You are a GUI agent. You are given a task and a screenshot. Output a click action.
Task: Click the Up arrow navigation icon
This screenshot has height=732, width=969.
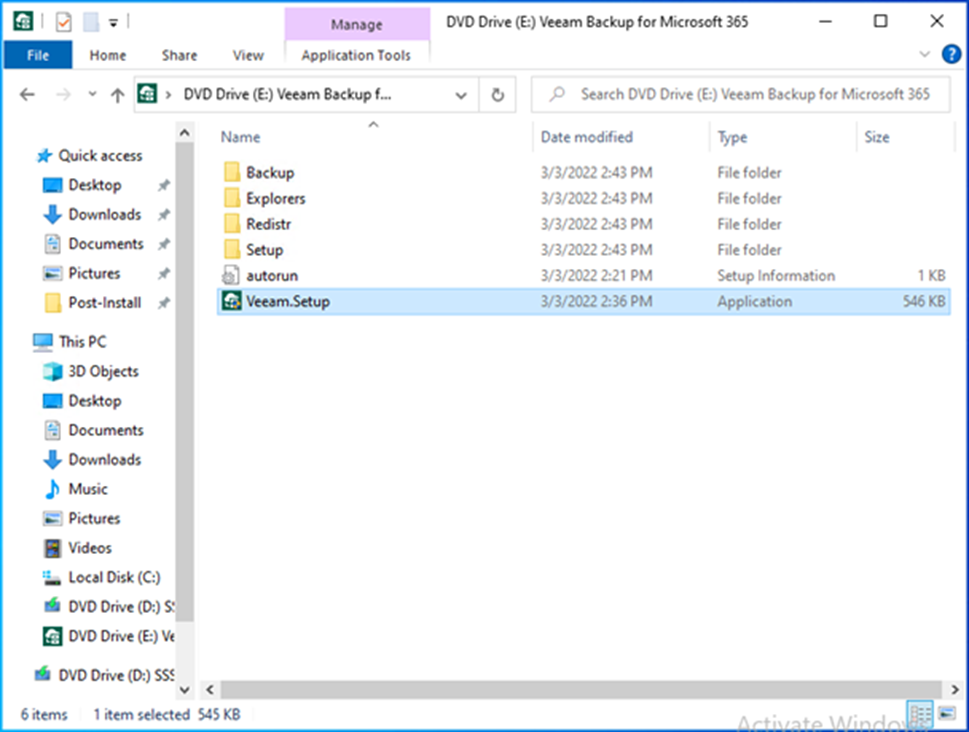[117, 95]
